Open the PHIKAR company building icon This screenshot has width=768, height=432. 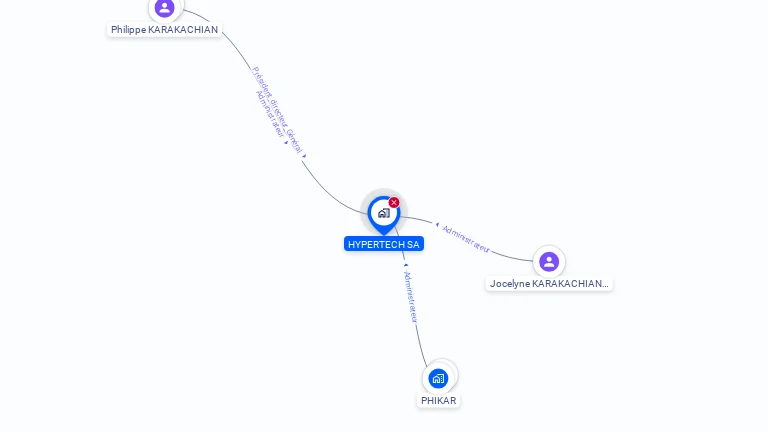tap(438, 379)
